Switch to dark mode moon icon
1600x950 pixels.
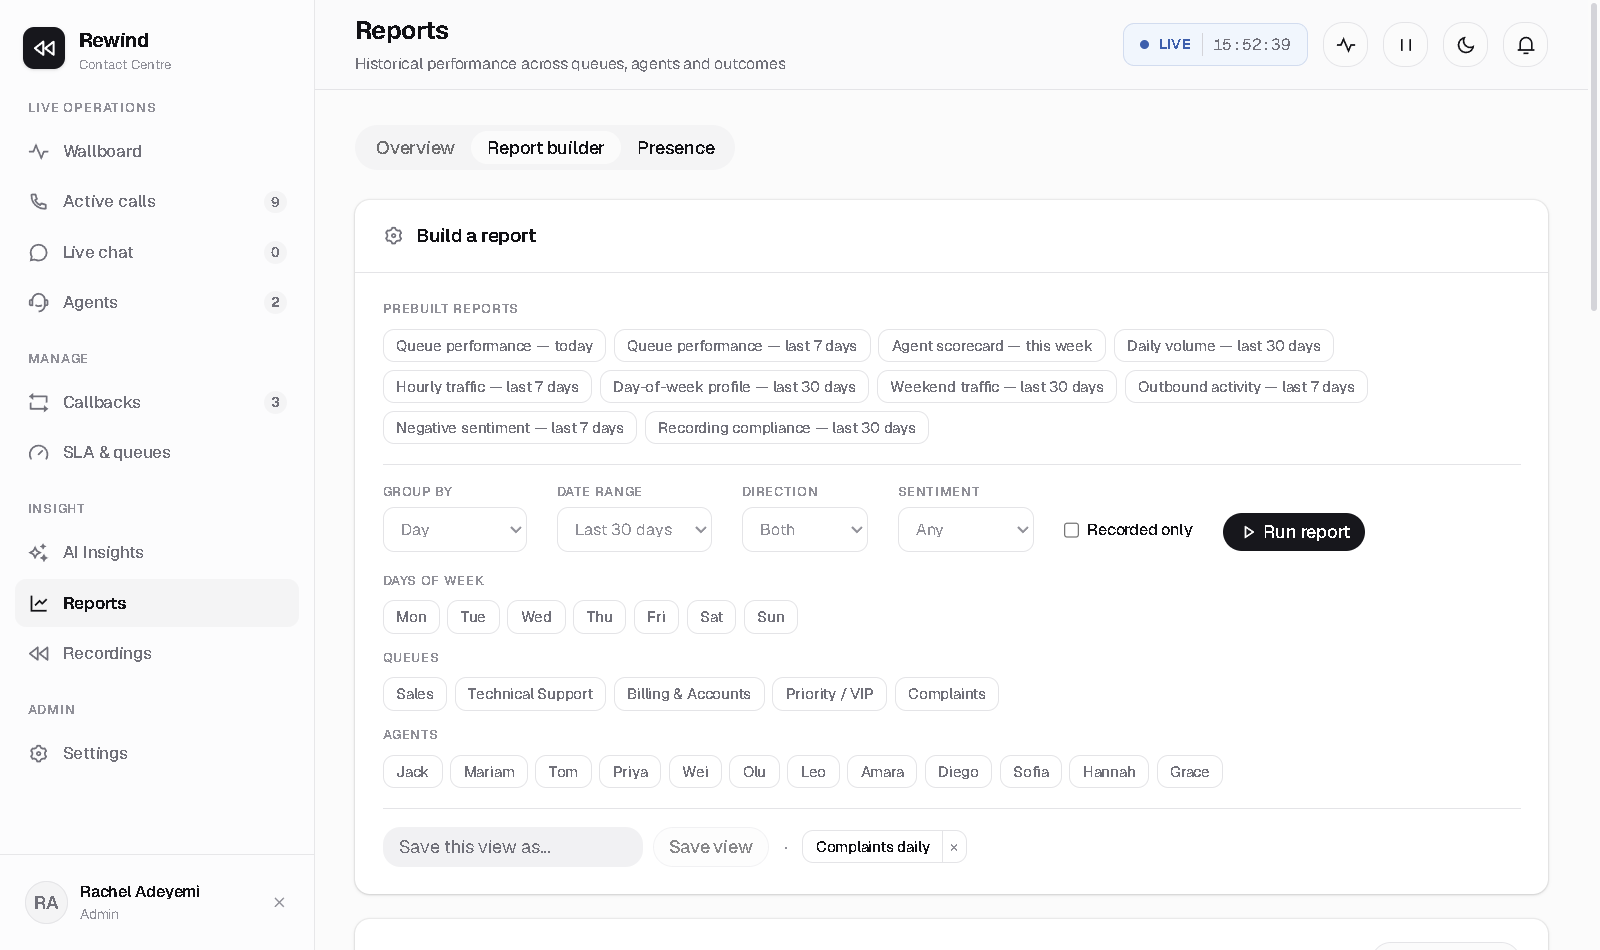[x=1466, y=45]
